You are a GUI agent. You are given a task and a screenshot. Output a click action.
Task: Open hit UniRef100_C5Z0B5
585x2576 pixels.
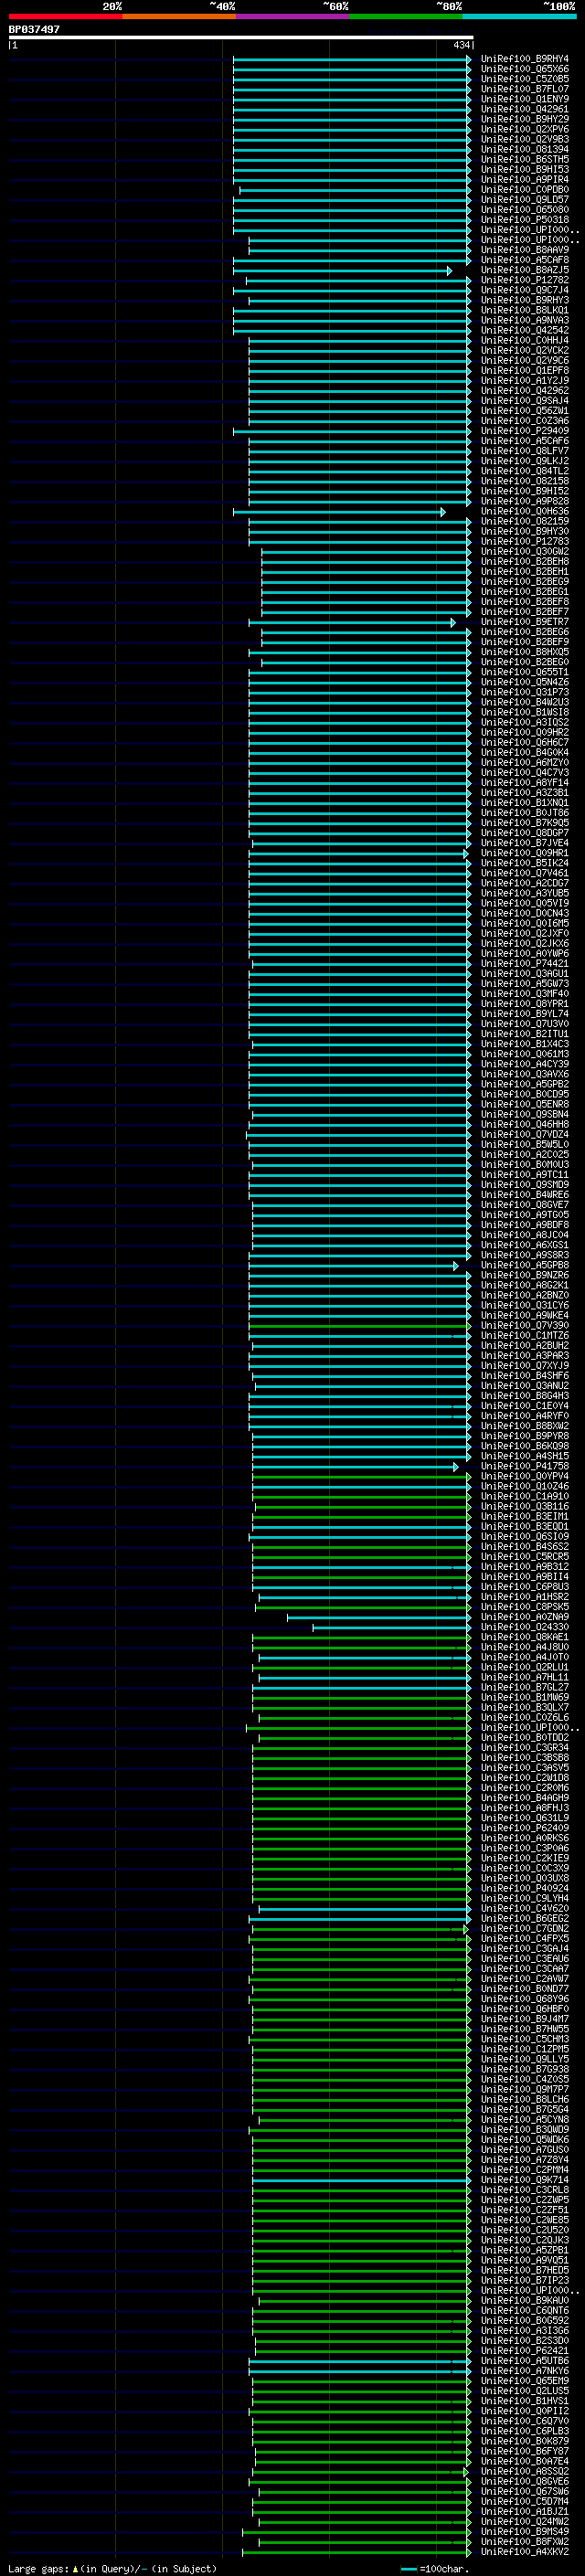pos(525,79)
